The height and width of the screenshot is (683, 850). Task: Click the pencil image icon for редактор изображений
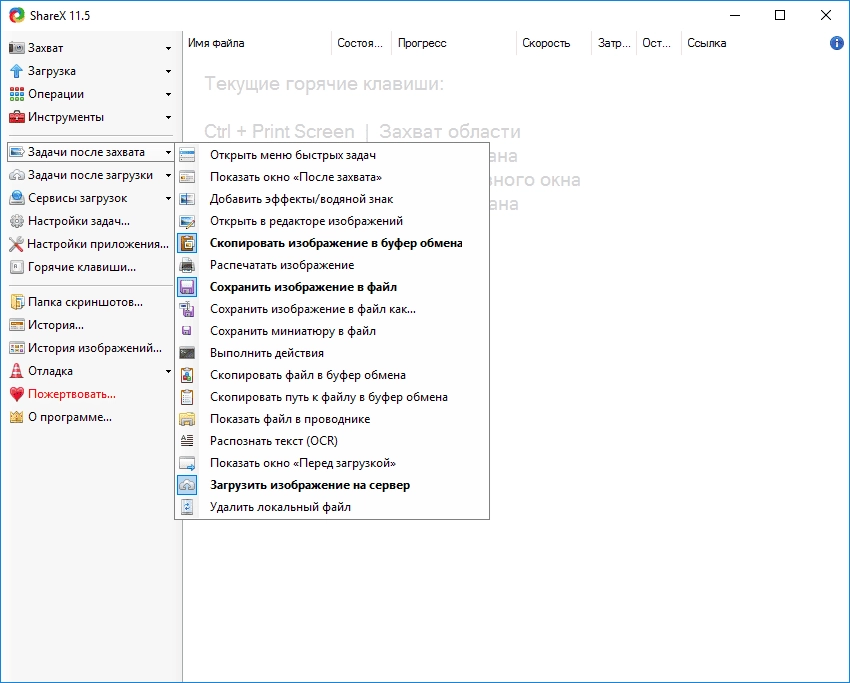[x=187, y=221]
